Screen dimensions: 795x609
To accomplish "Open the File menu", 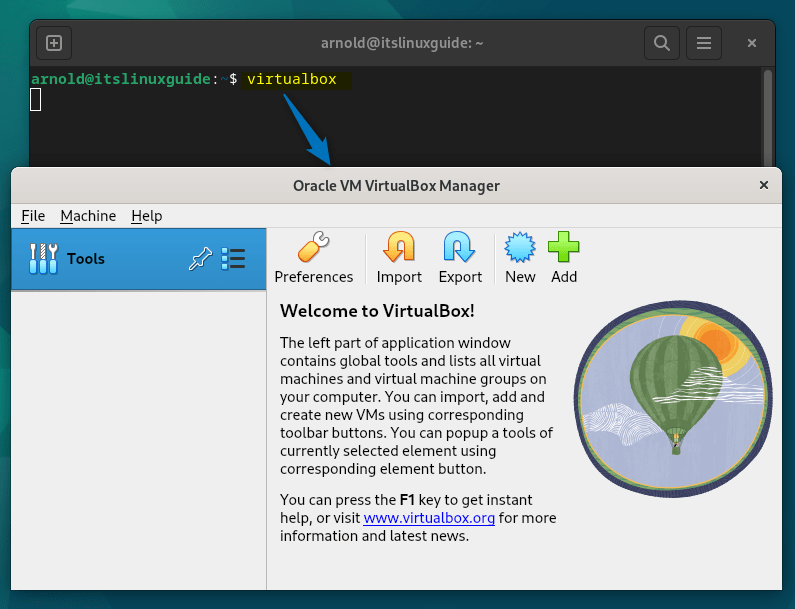I will coord(33,216).
